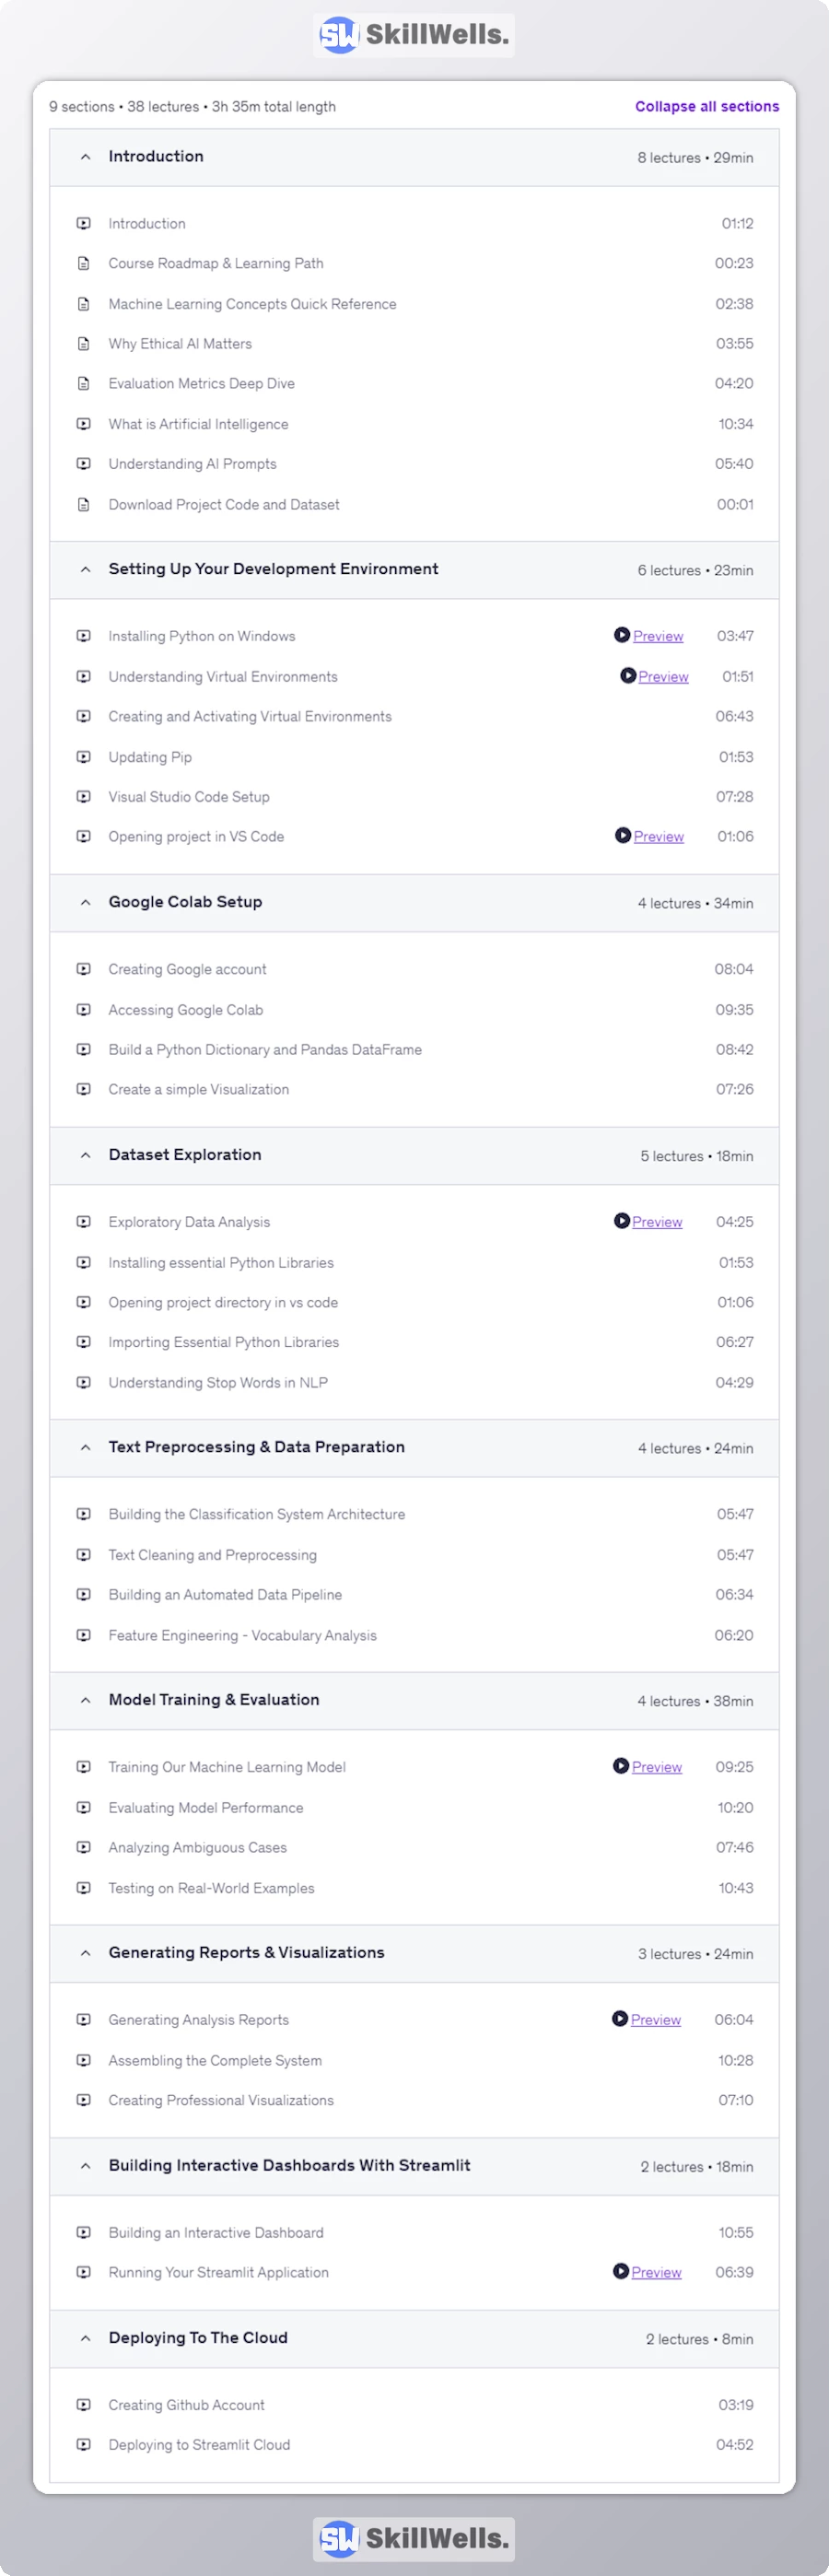
Task: Click Collapse all sections link
Action: 707,107
